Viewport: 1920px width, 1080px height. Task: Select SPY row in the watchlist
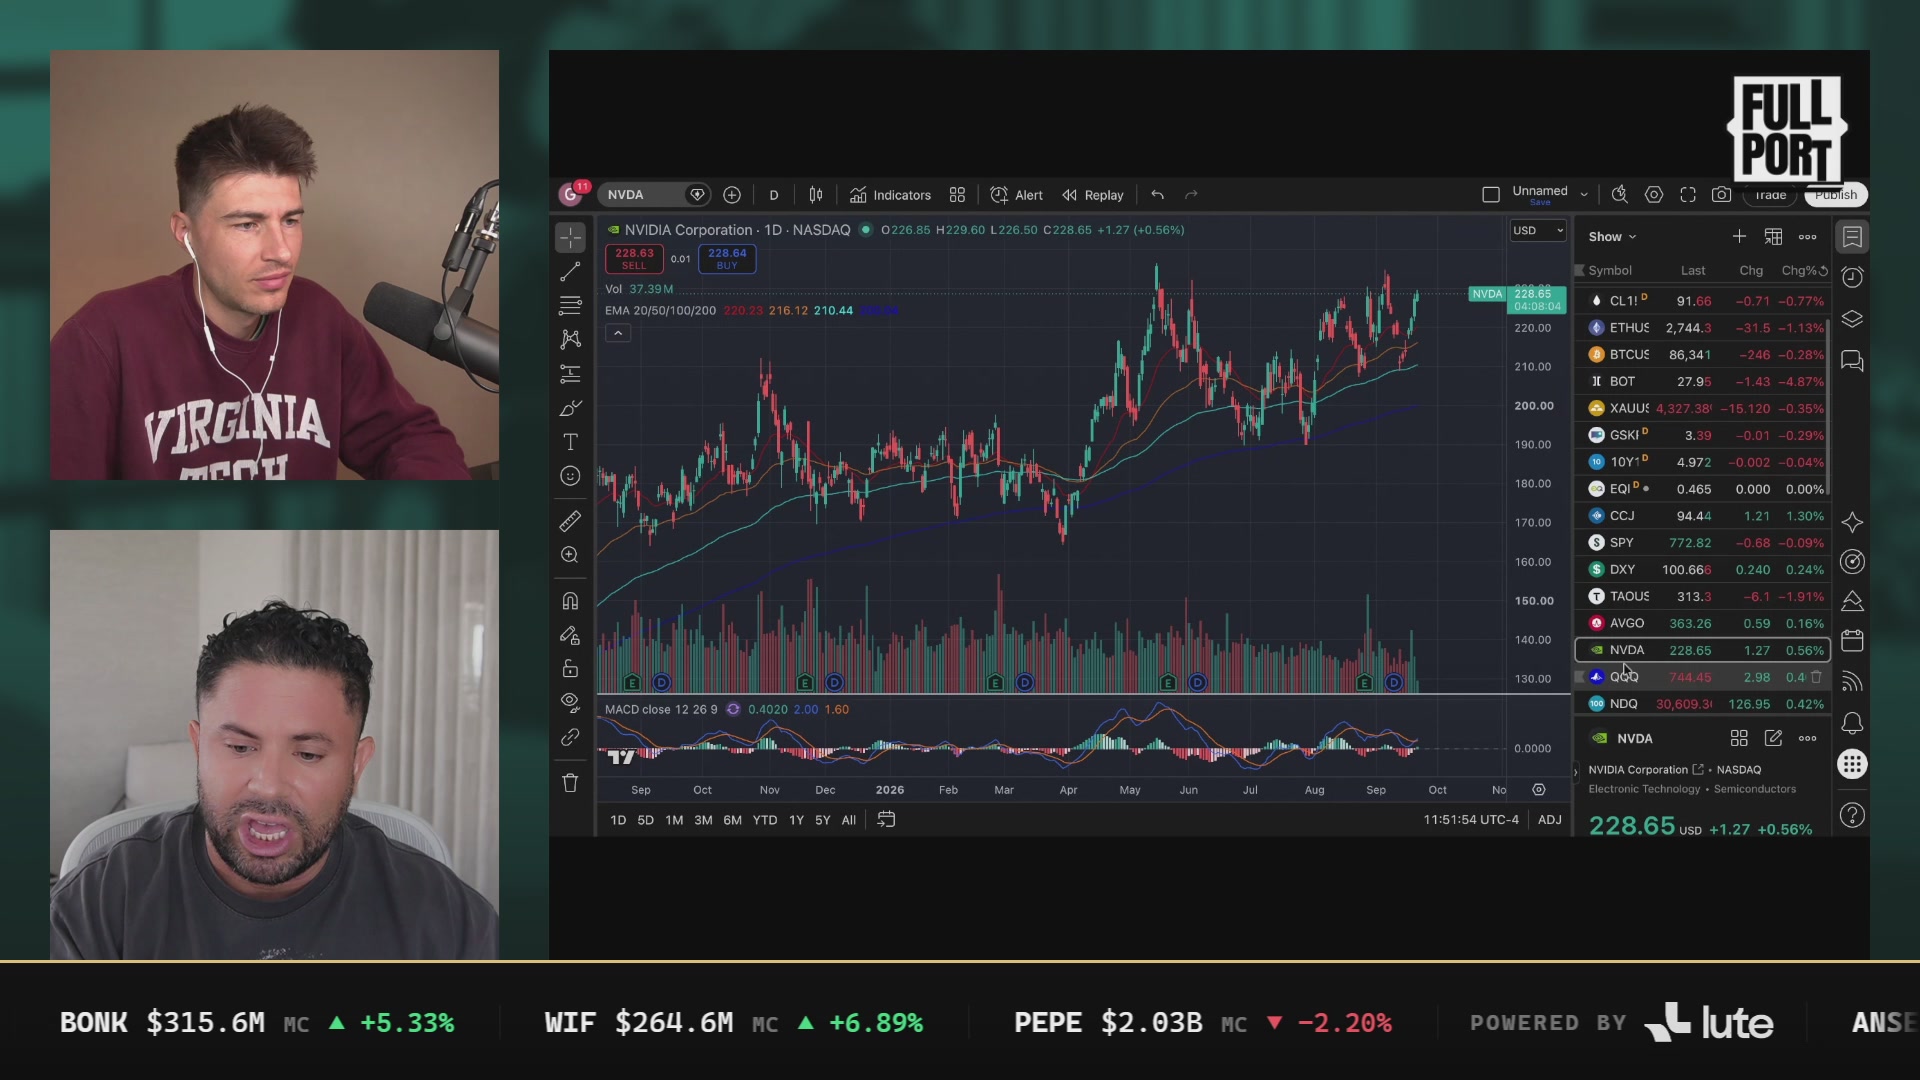(x=1703, y=543)
